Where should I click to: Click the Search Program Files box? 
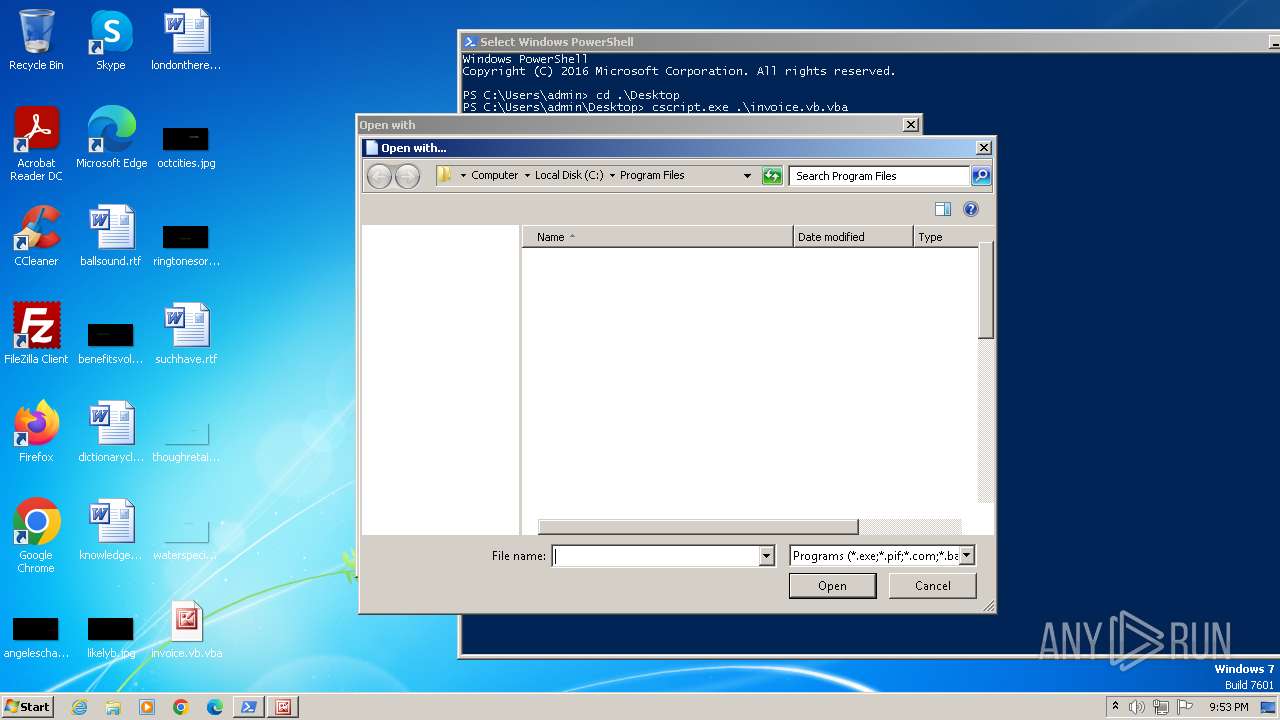point(880,176)
